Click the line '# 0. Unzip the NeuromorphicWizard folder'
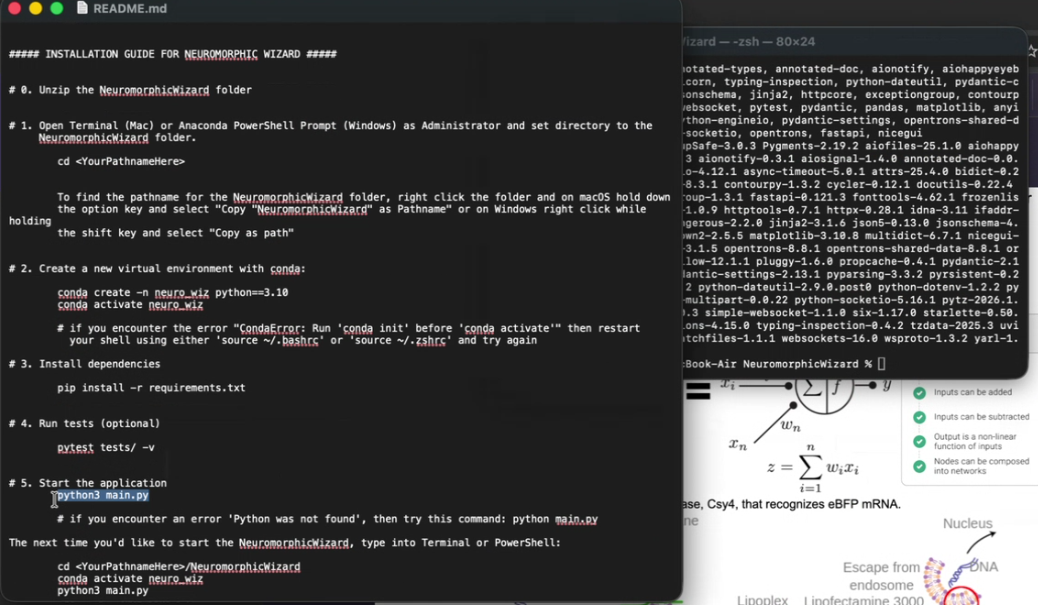 point(130,90)
